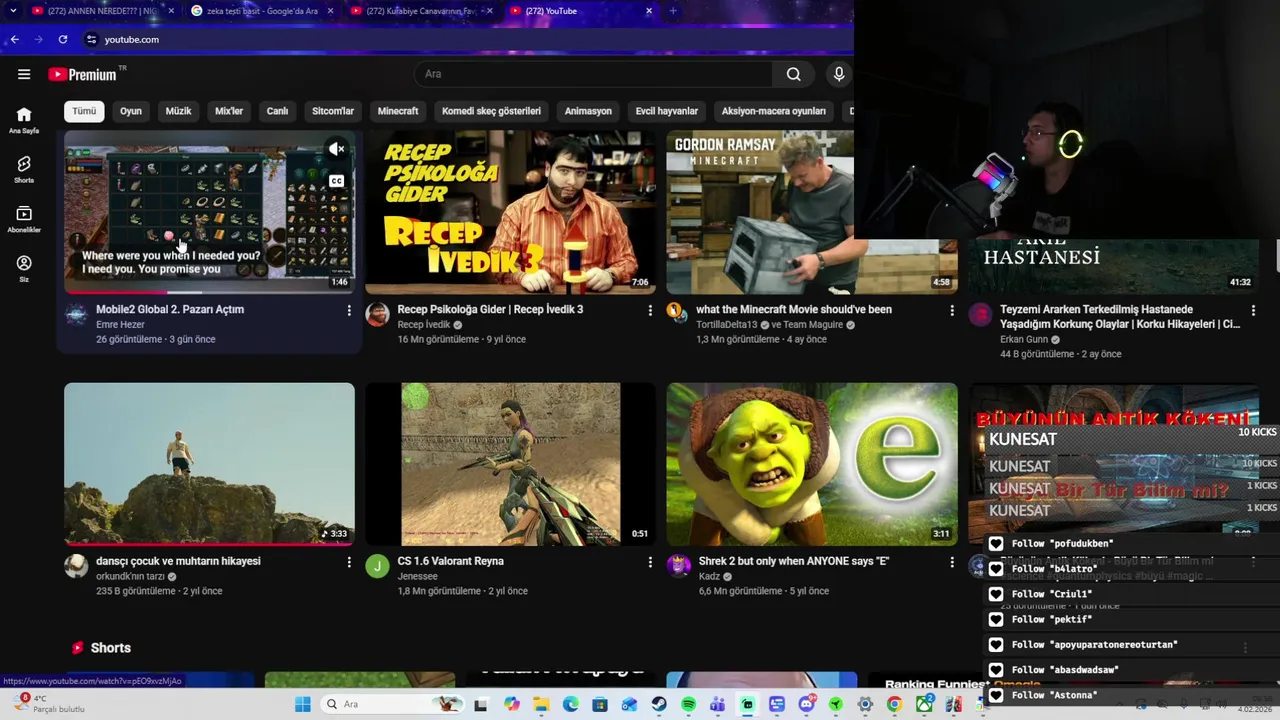The height and width of the screenshot is (720, 1280).
Task: Open CS 1.6 Valorant Reyna title
Action: pos(450,561)
